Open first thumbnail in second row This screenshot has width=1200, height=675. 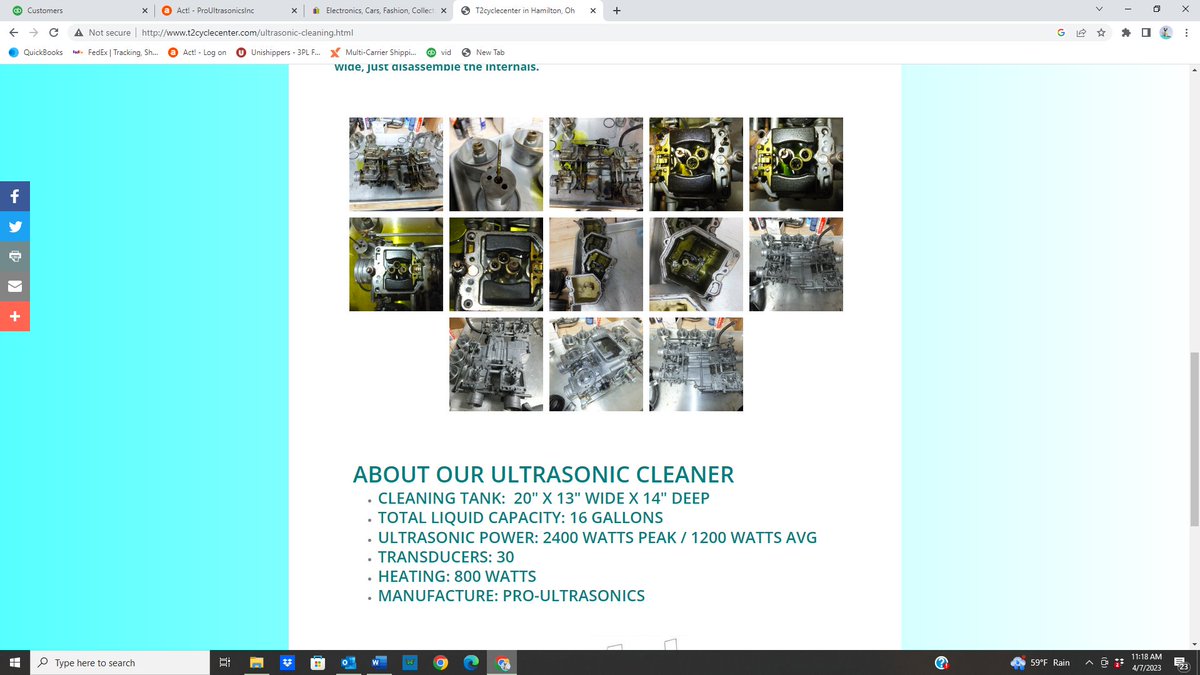pos(396,264)
